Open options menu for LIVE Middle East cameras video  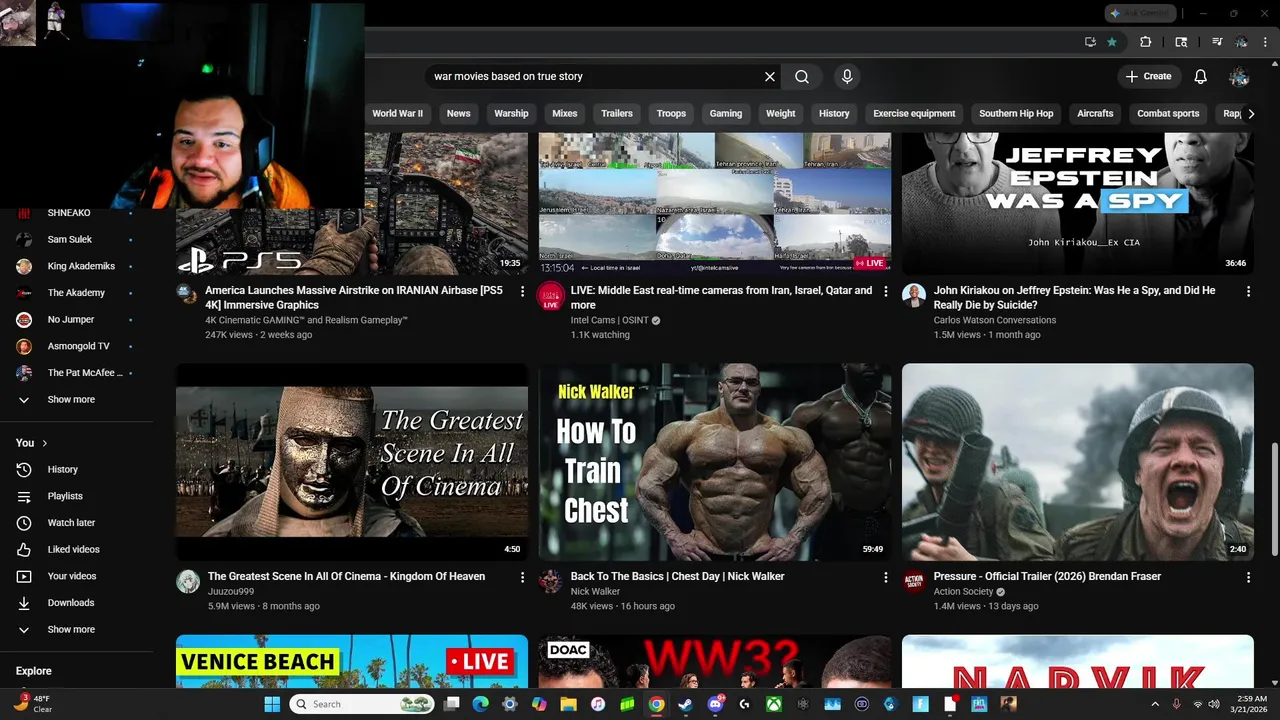[885, 291]
